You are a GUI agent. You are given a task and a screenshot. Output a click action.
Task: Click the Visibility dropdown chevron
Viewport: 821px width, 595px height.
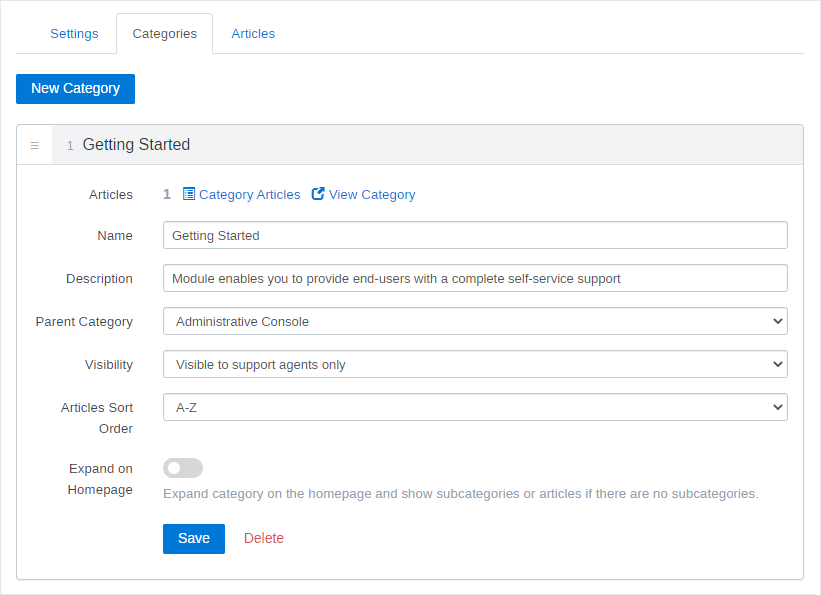pyautogui.click(x=779, y=364)
